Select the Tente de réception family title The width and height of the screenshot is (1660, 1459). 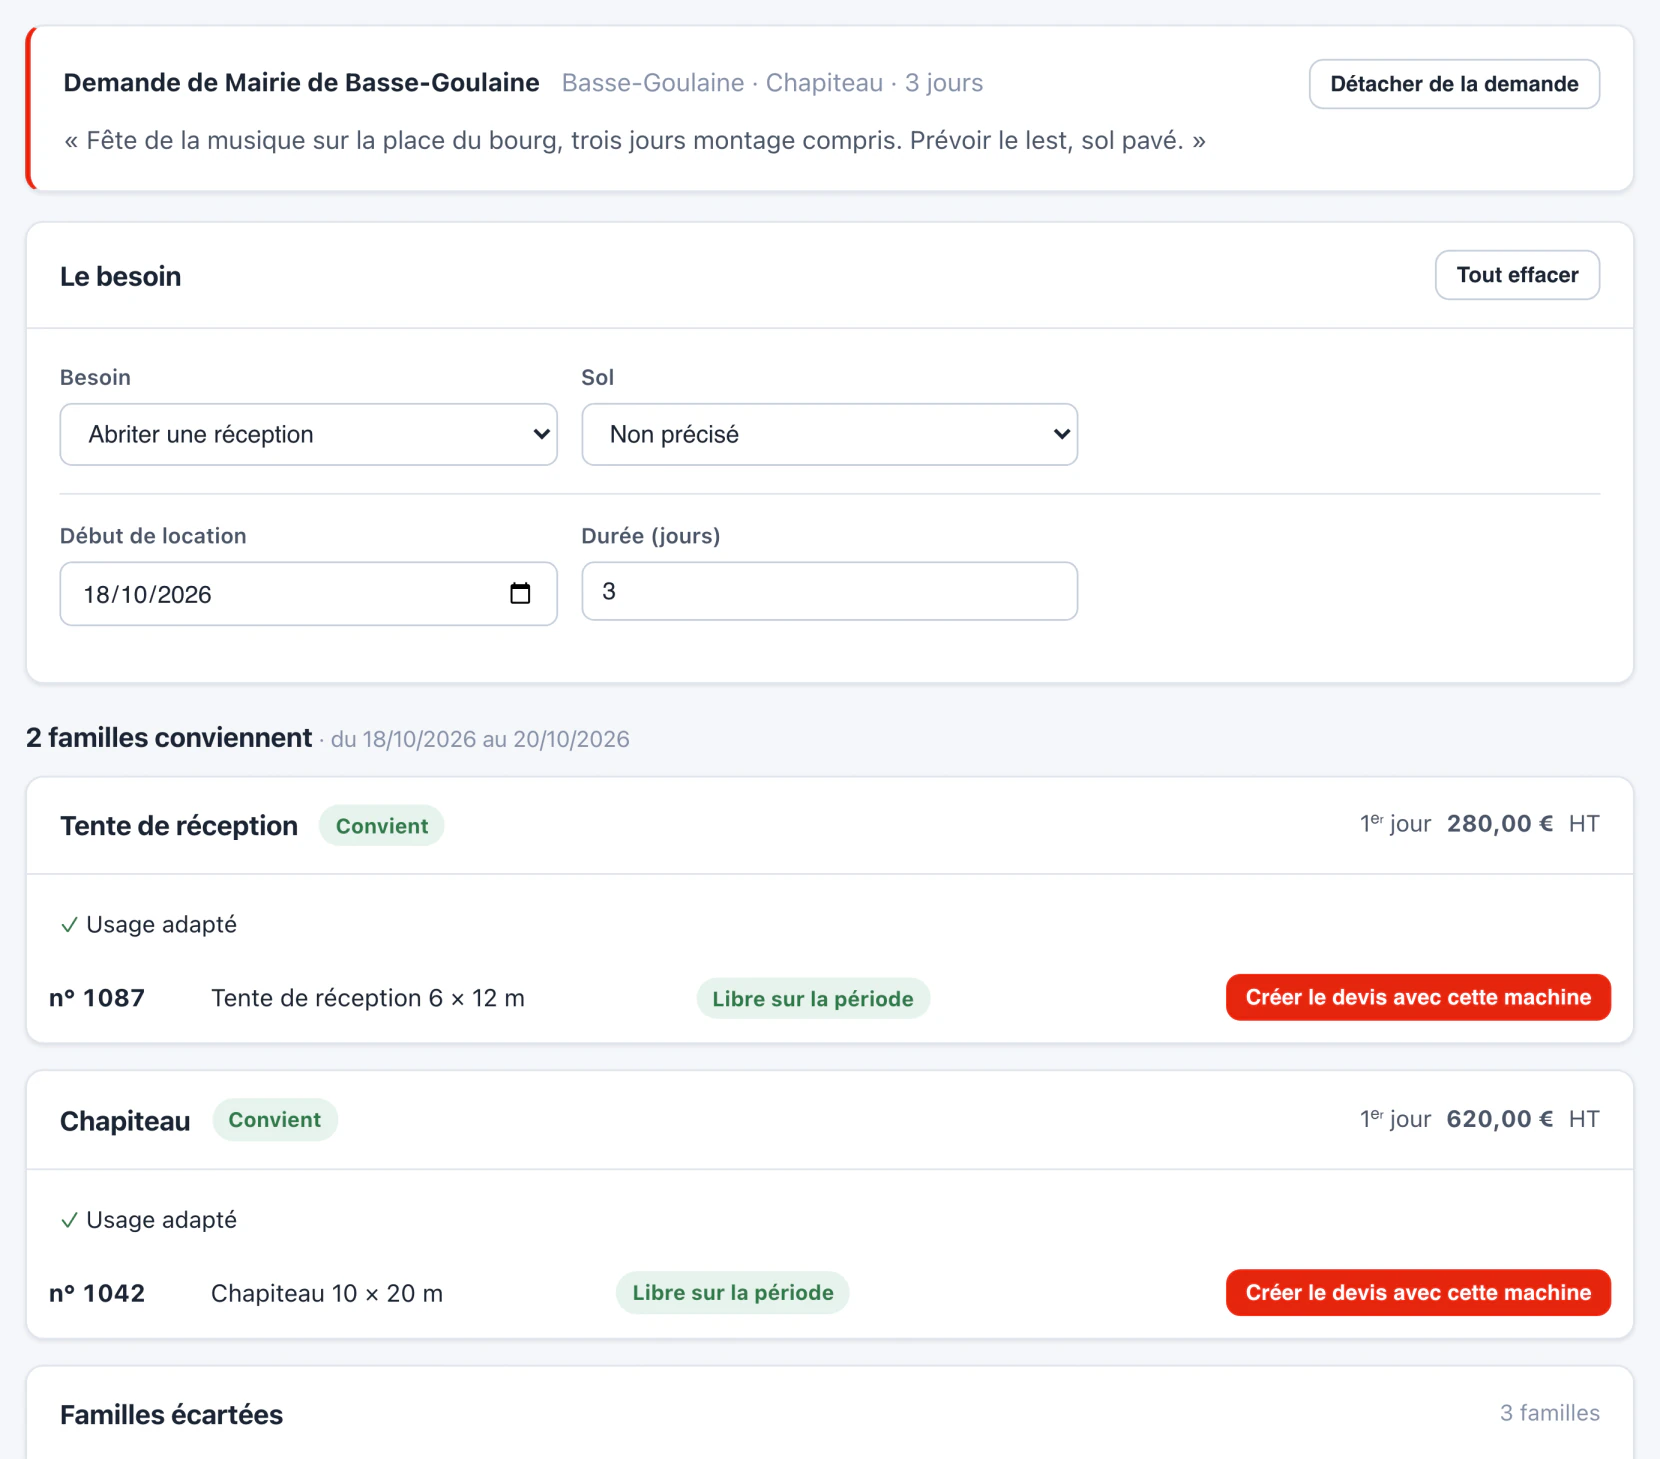(179, 826)
